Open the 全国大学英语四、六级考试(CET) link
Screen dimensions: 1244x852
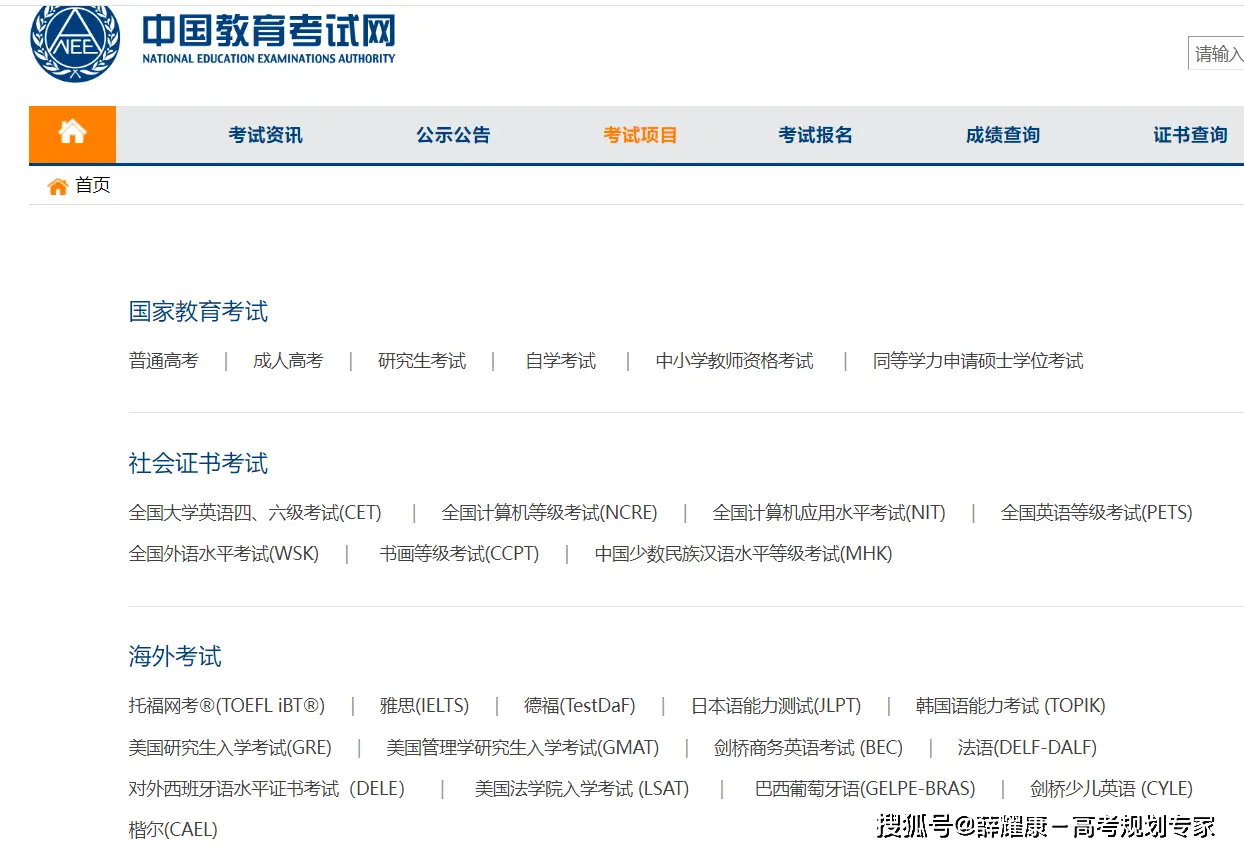pos(255,512)
